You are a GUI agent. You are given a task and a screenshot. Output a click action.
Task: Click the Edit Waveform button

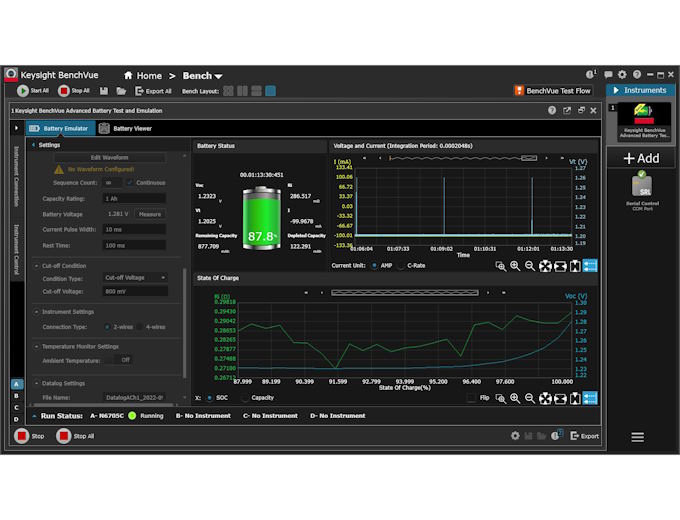(x=109, y=157)
